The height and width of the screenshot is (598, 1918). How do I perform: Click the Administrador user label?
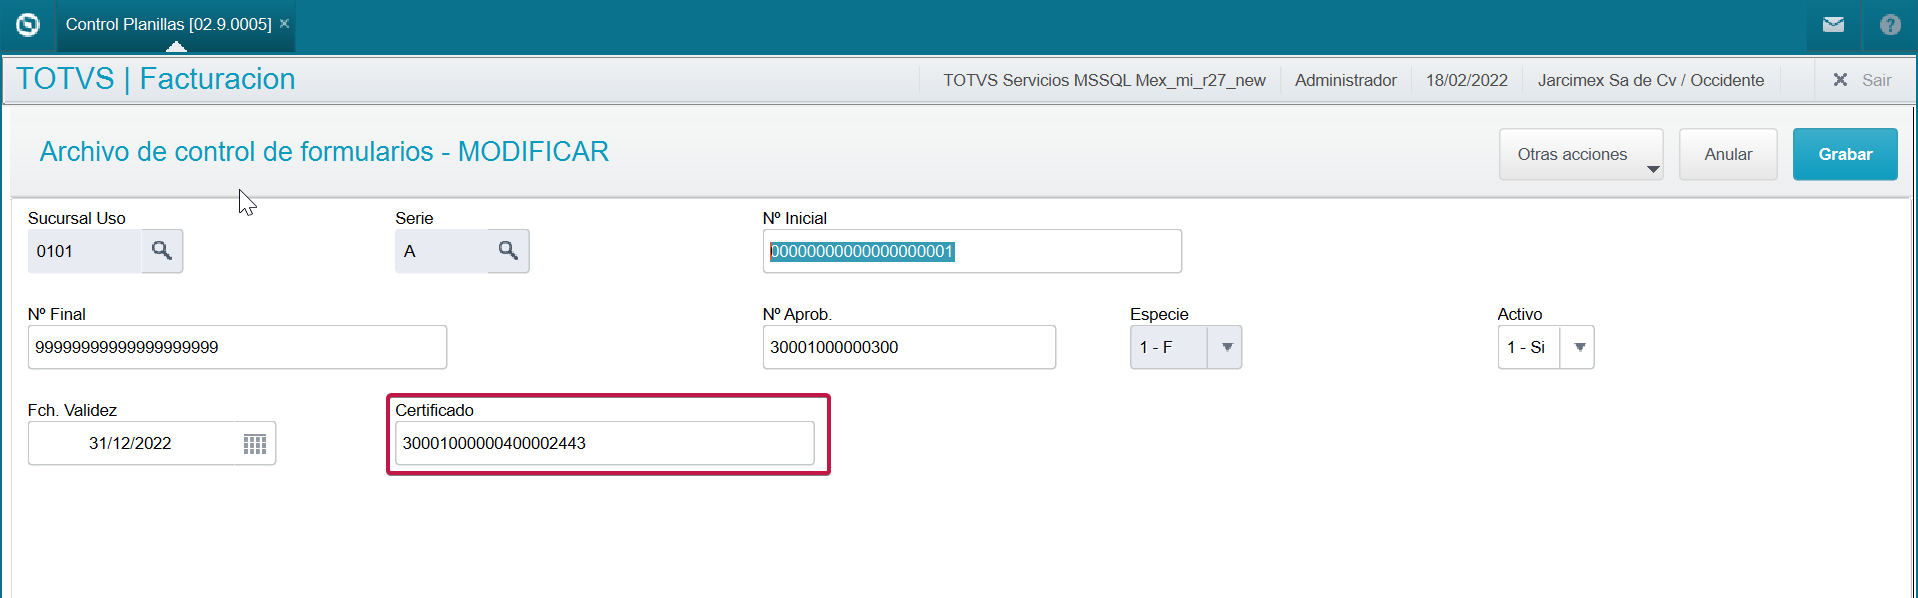tap(1345, 80)
